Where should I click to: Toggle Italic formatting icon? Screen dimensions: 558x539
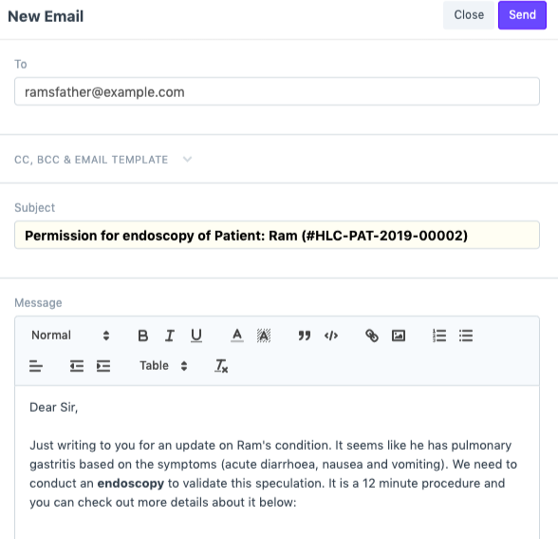(x=169, y=335)
